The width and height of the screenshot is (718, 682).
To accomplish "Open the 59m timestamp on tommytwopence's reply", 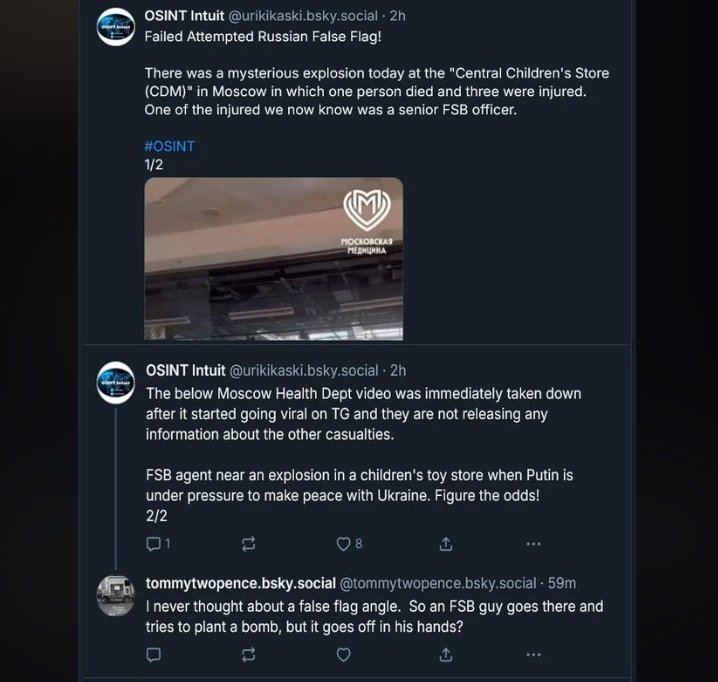I will coord(560,583).
